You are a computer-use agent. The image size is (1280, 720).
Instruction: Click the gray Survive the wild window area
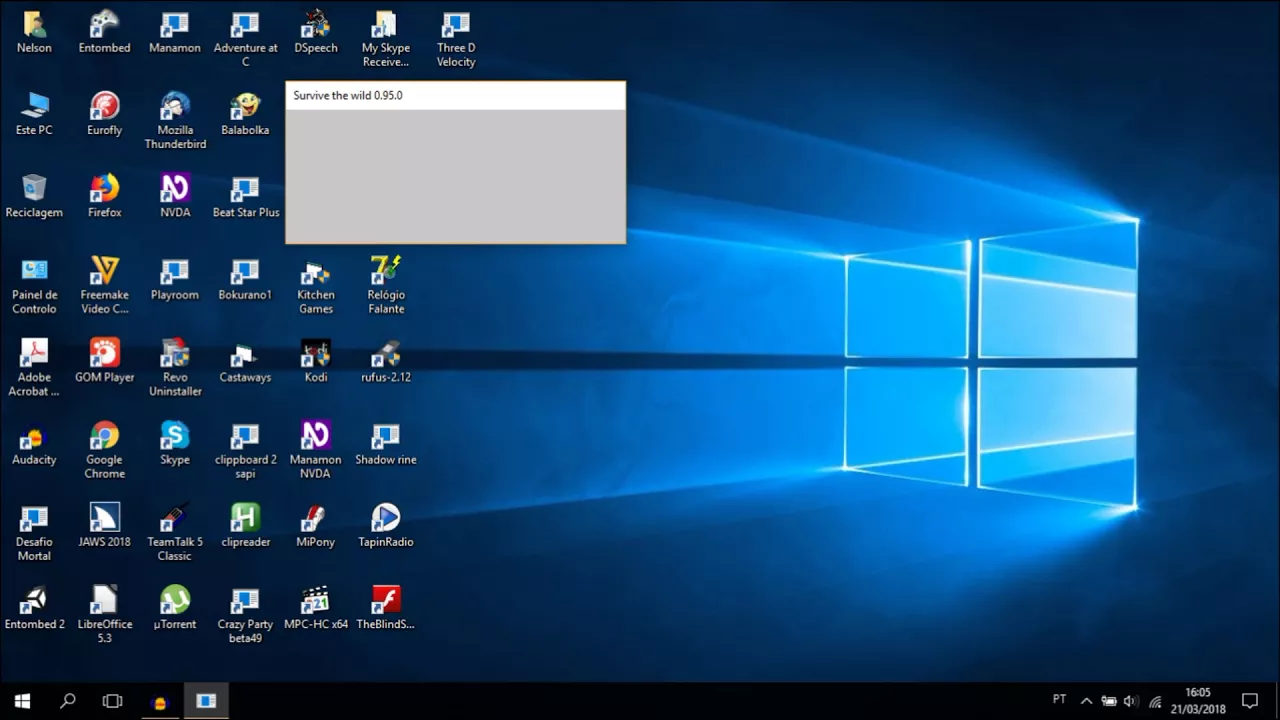click(x=455, y=175)
